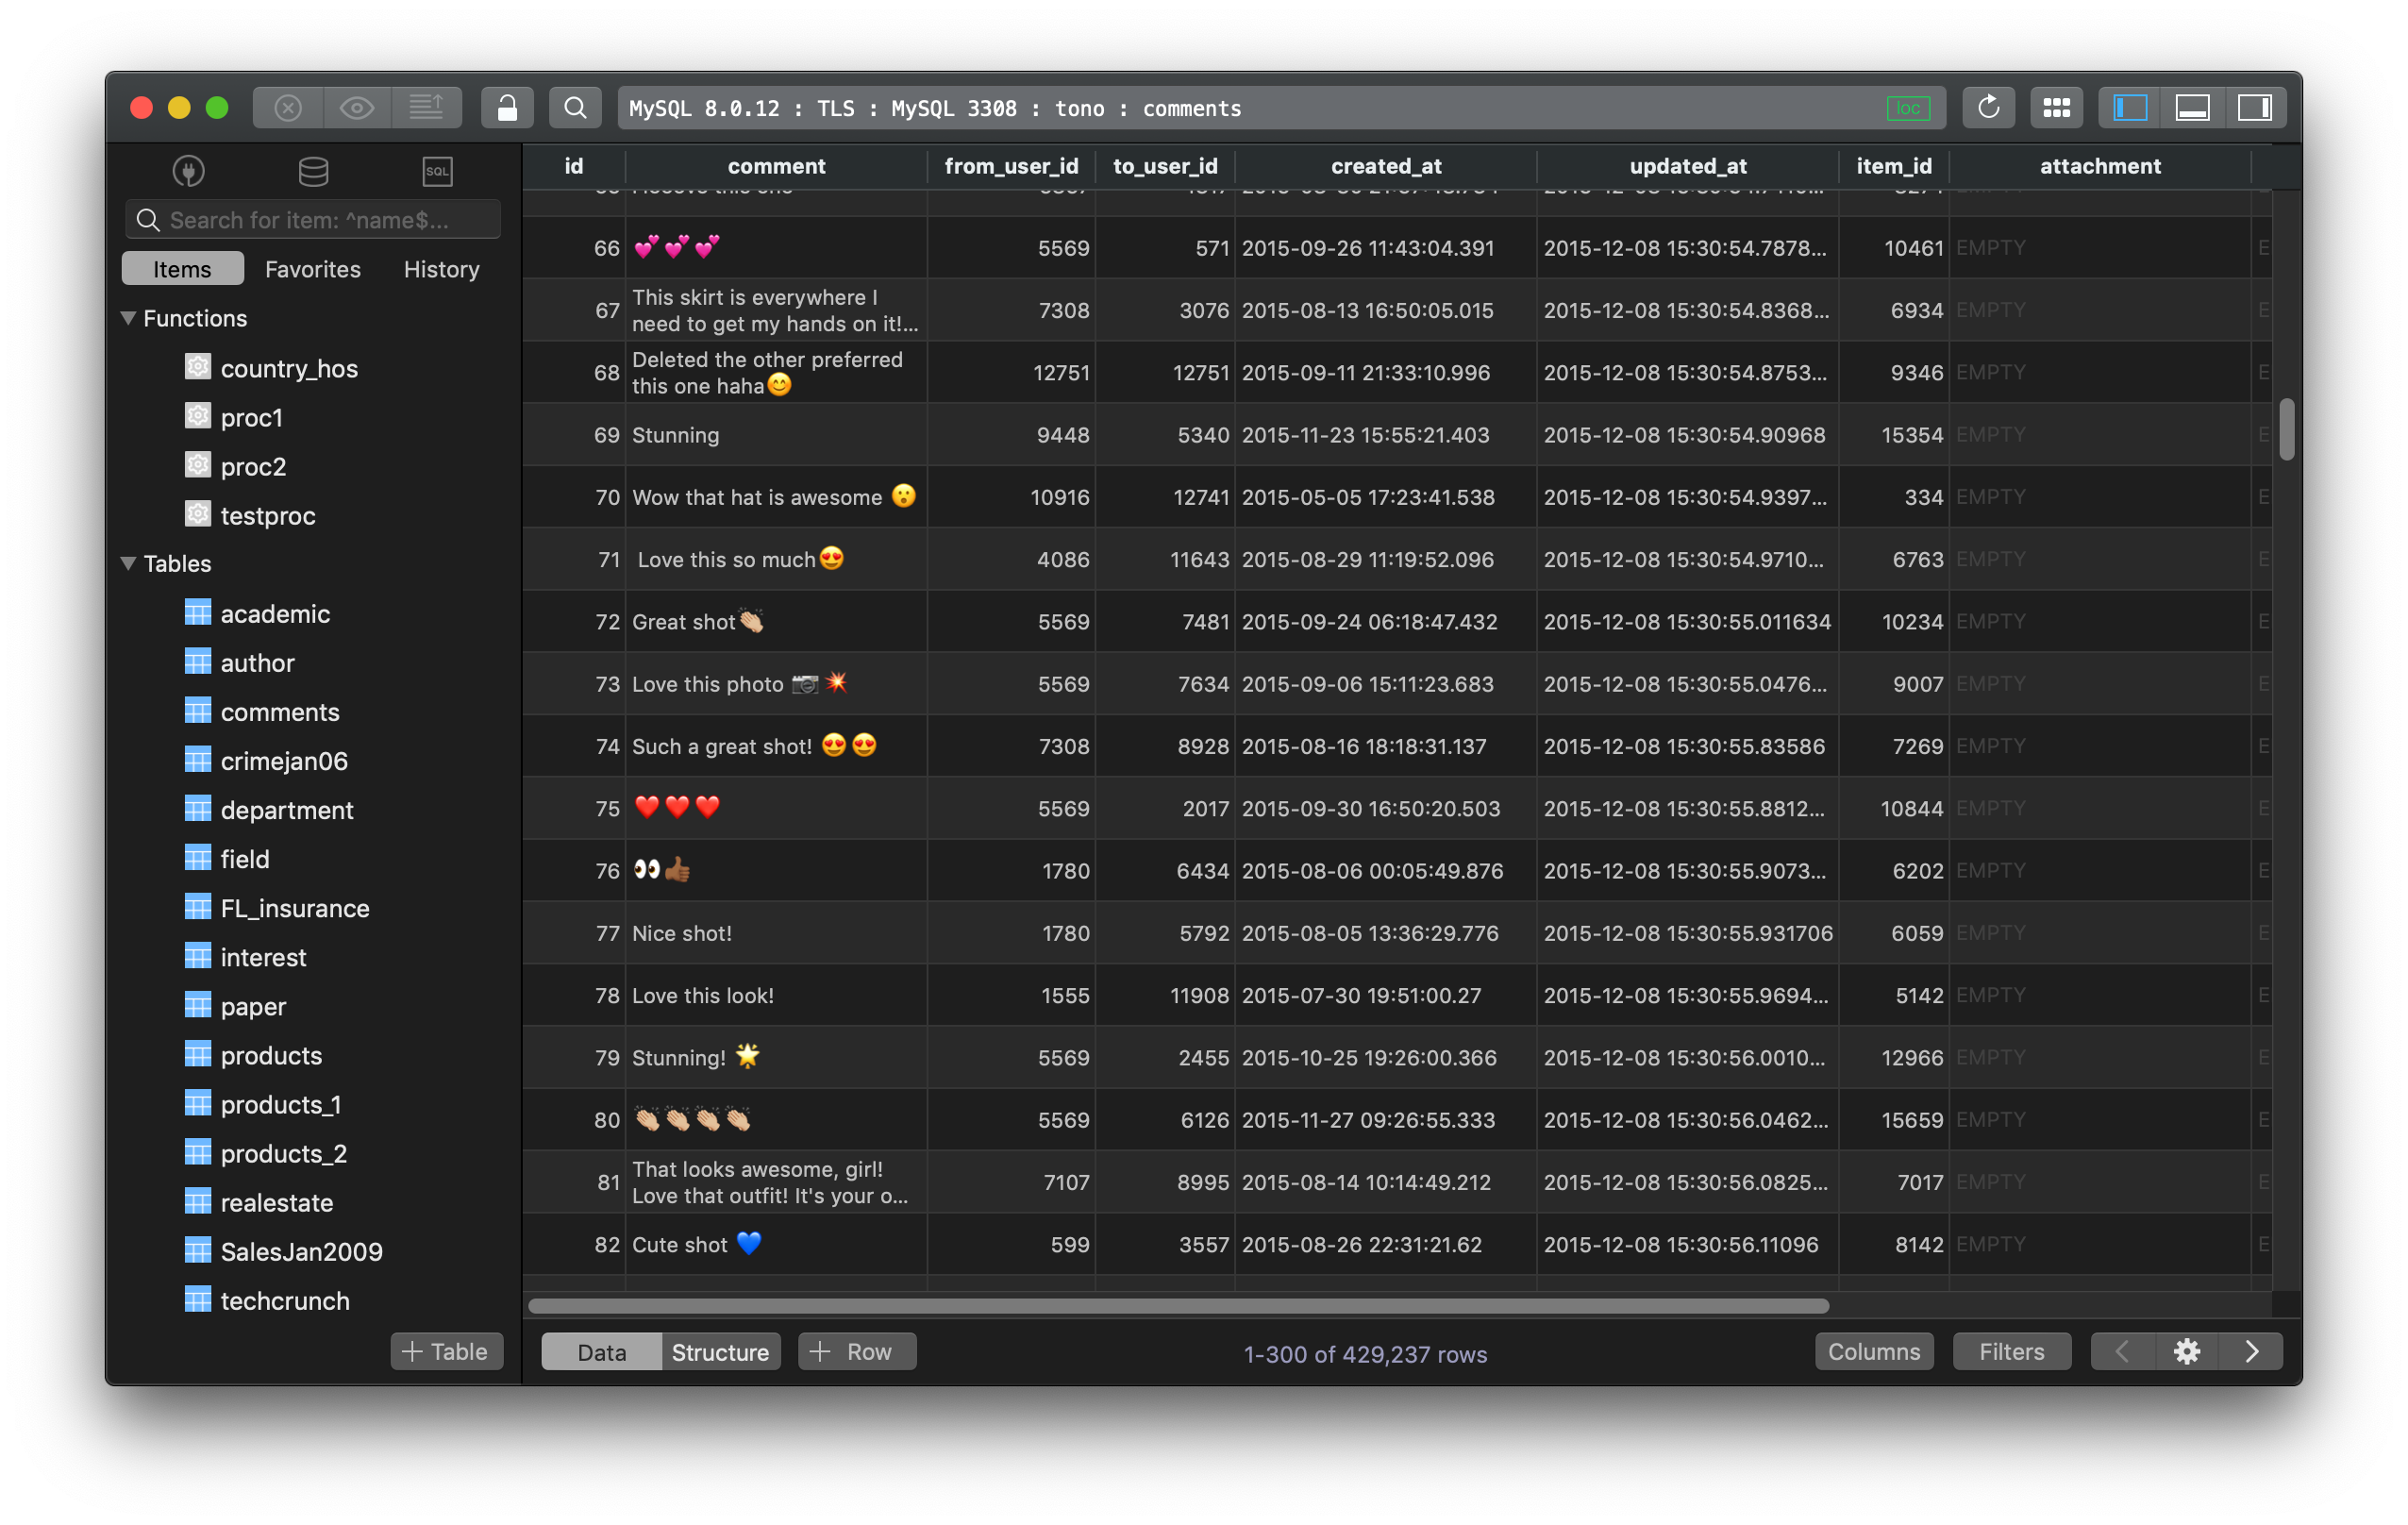
Task: Expand the Functions section in sidebar
Action: coord(132,318)
